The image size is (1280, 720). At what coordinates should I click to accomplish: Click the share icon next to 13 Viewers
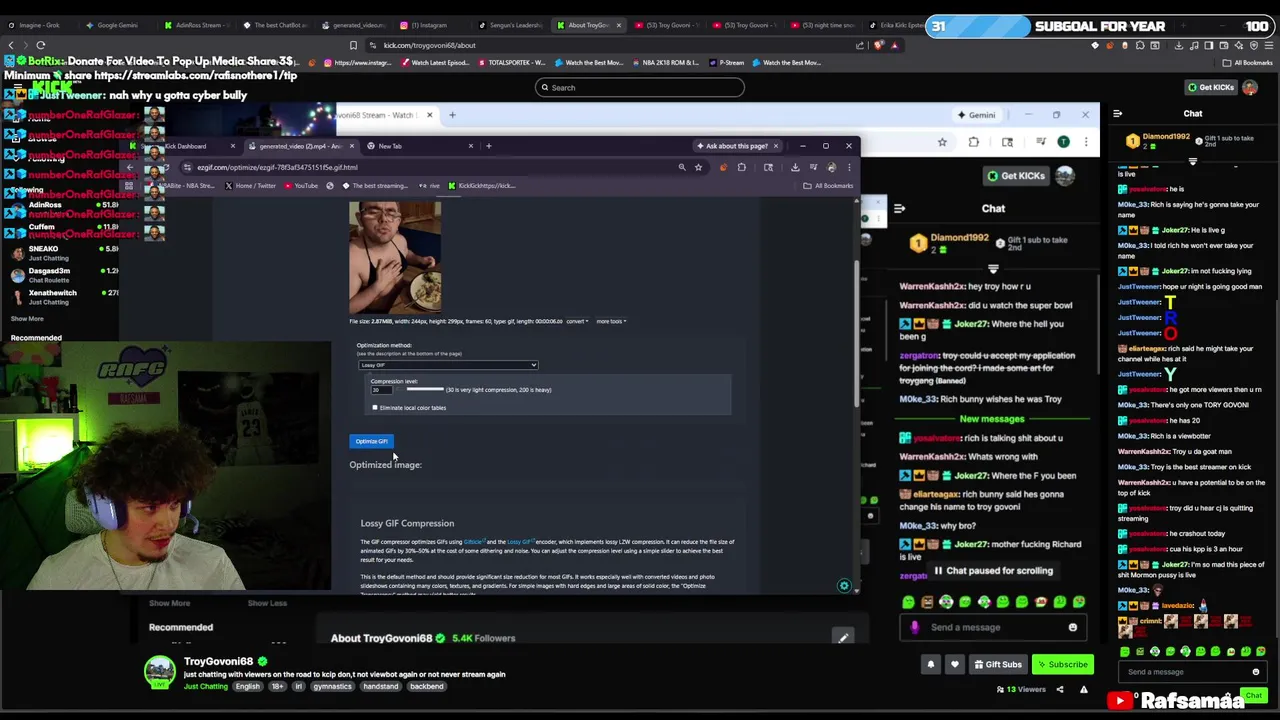pyautogui.click(x=1060, y=689)
